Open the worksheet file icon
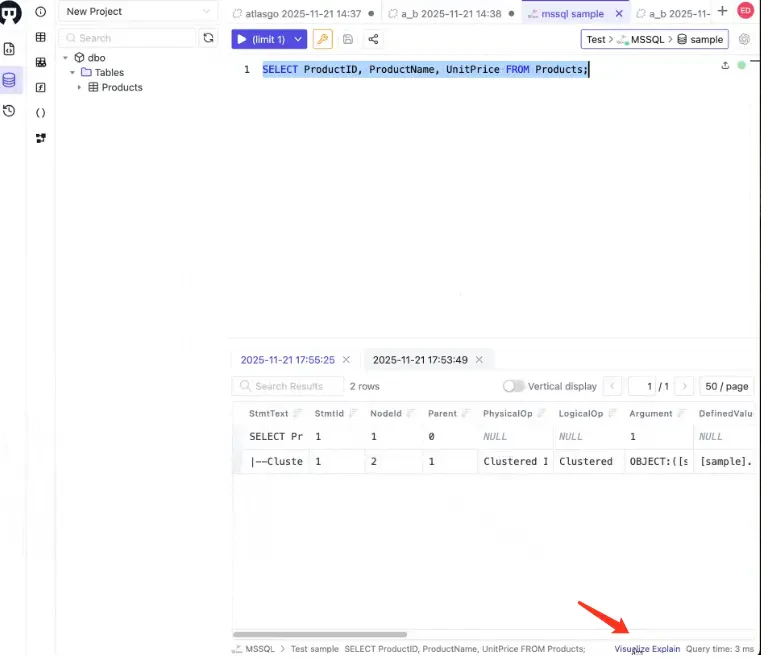 coord(9,49)
